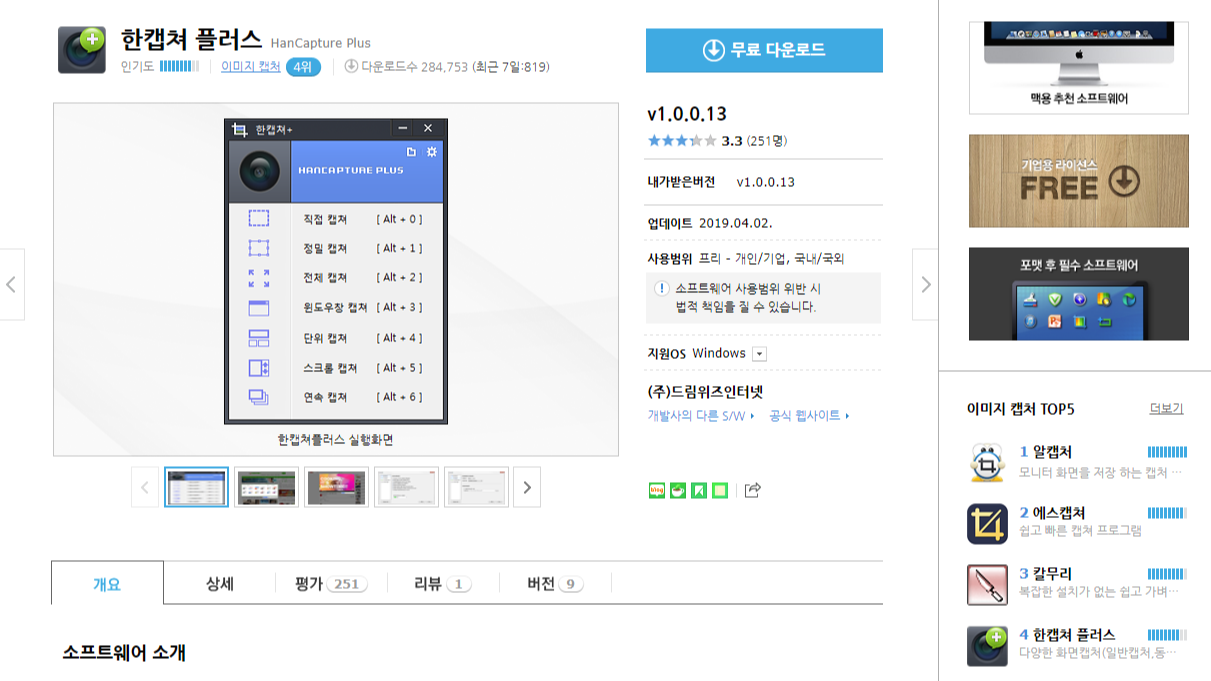
Task: Select the fifth screenshot thumbnail
Action: [x=476, y=487]
